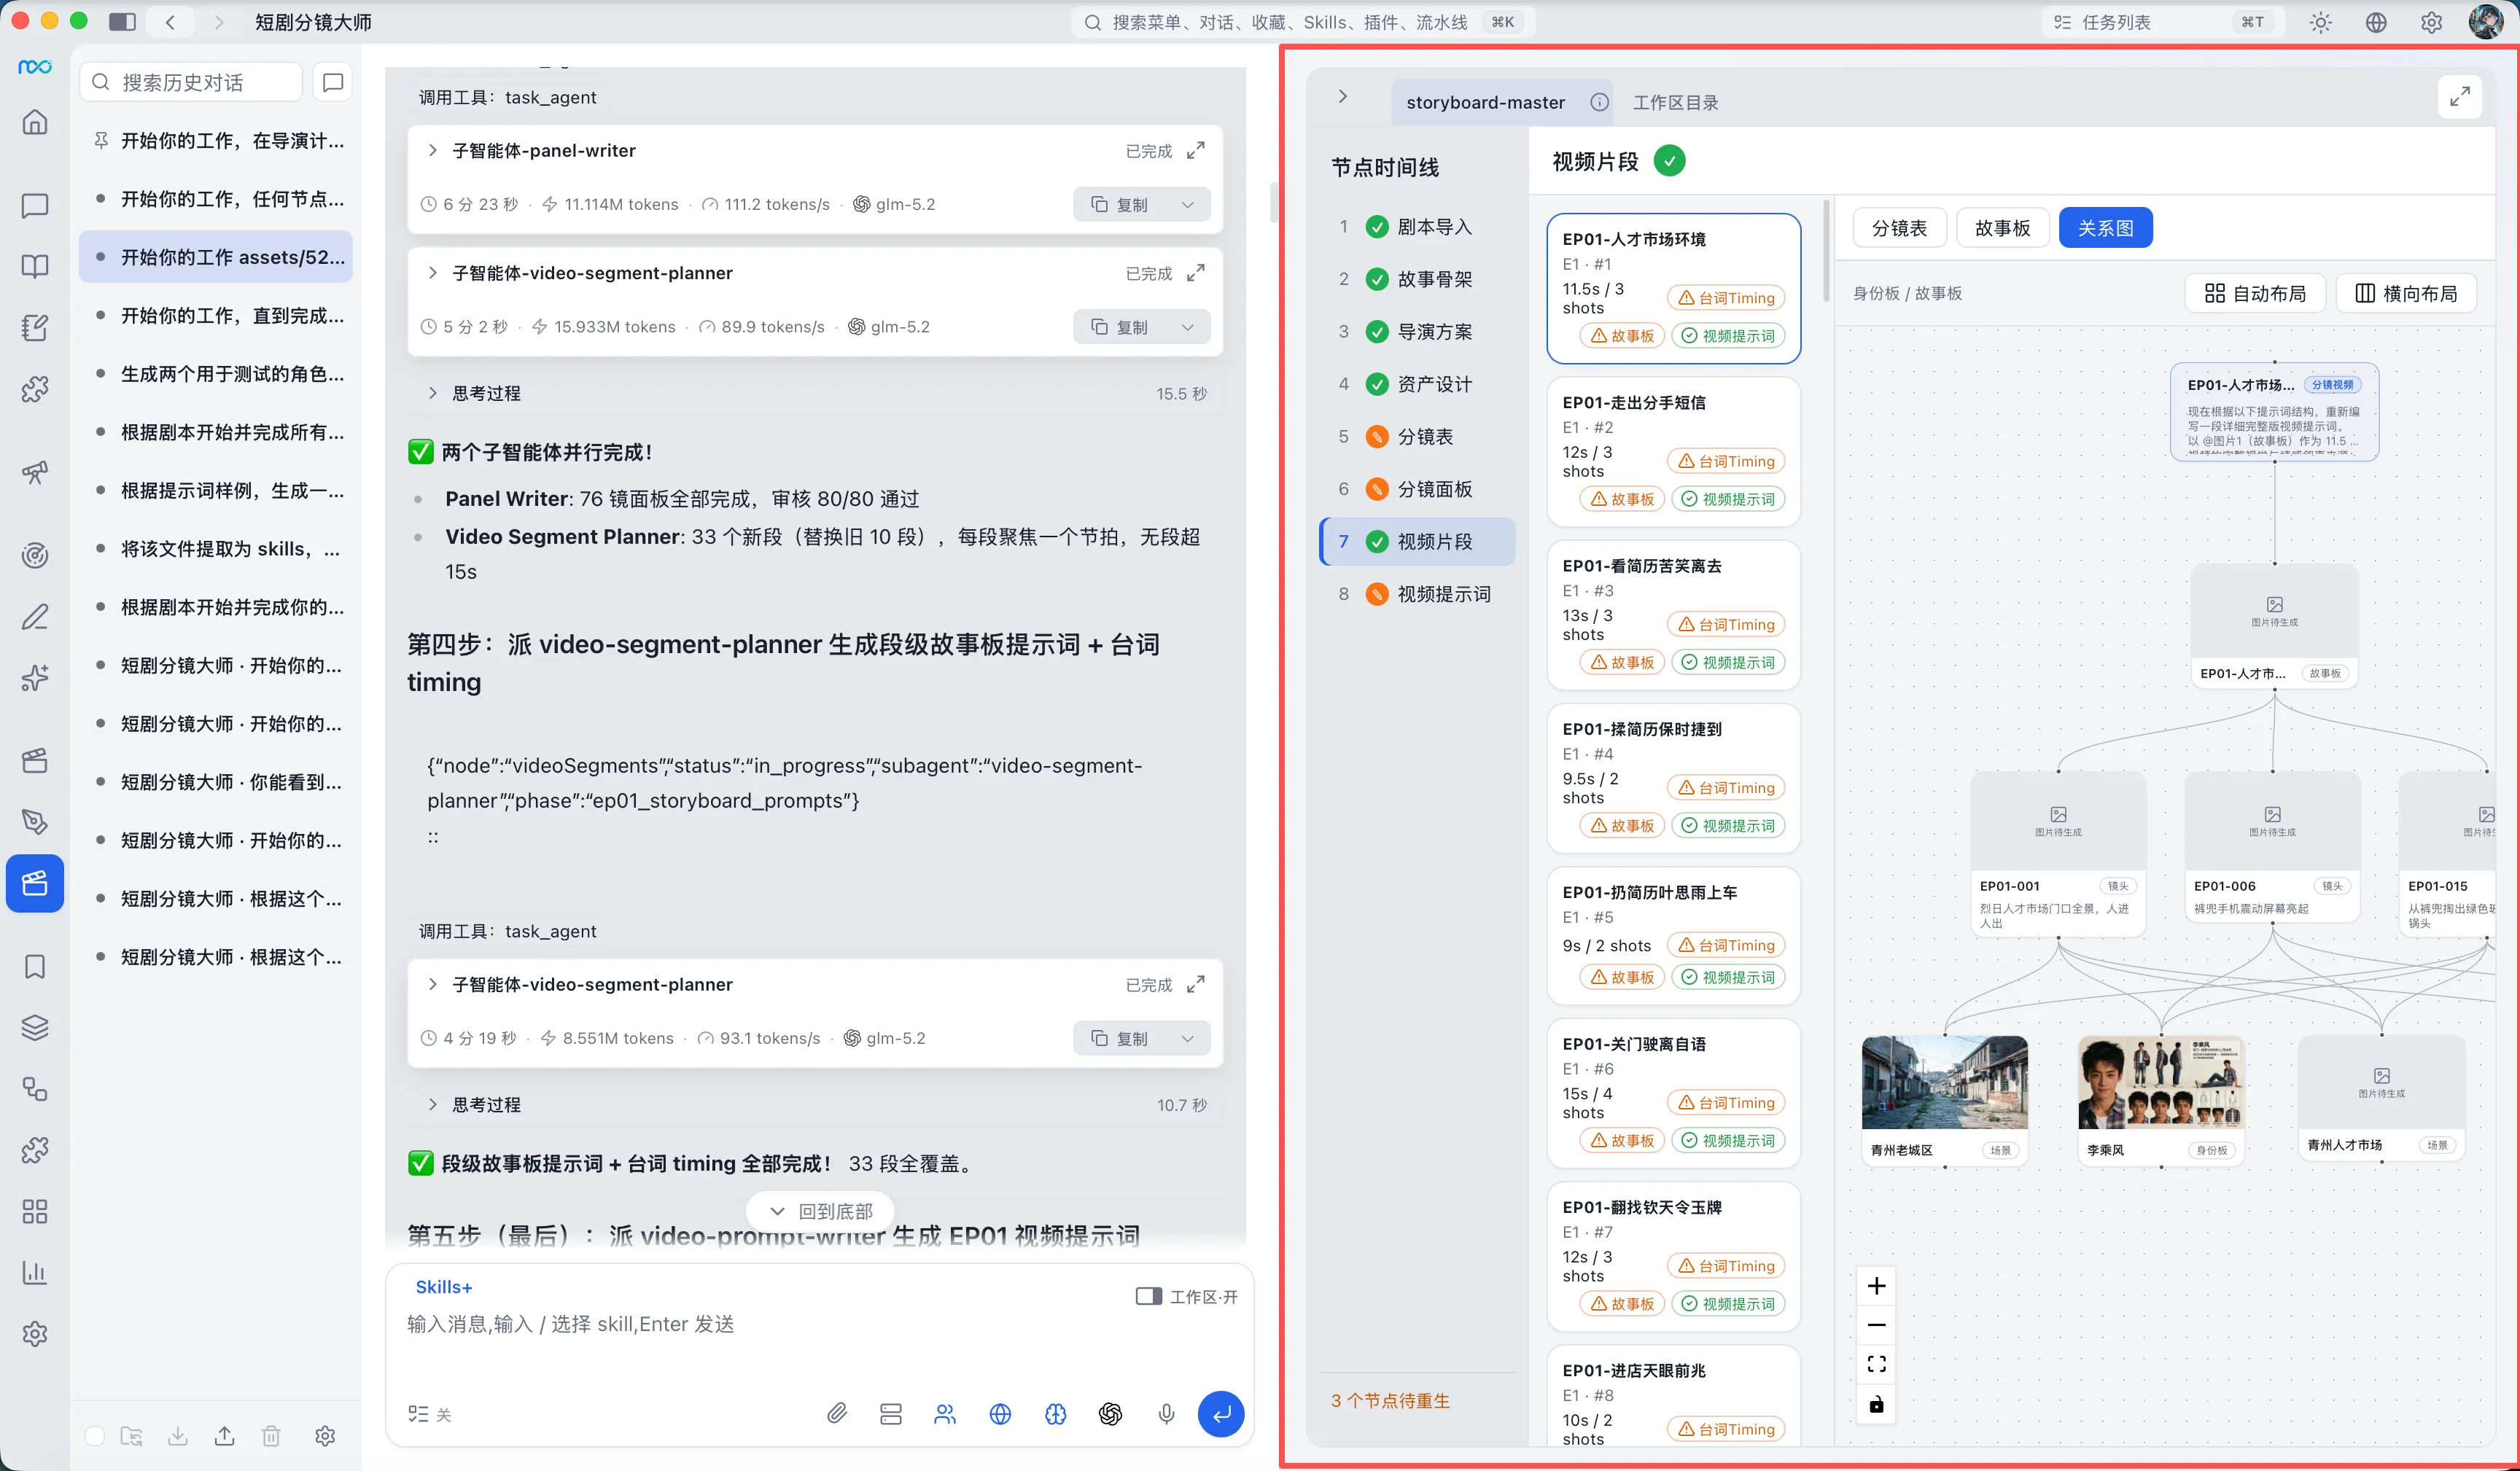The image size is (2520, 1471).
Task: Open the theme brightness sun icon
Action: point(2321,22)
